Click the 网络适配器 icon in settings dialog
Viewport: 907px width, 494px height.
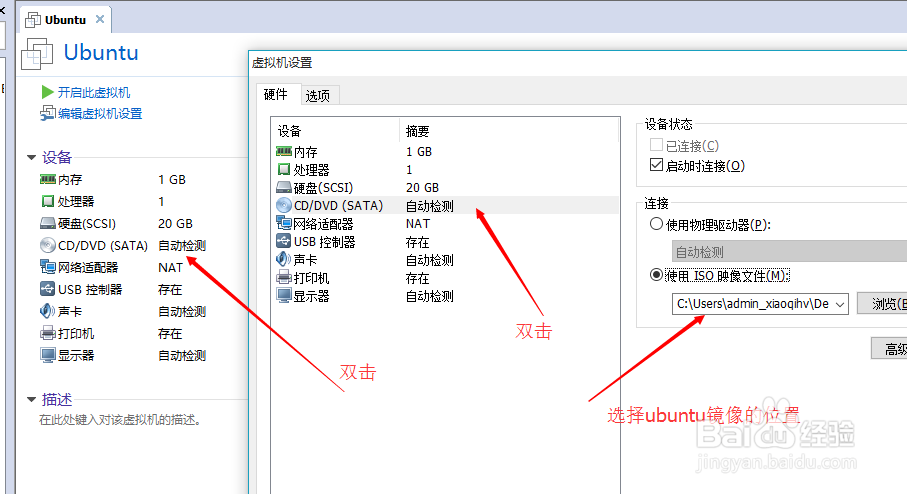tap(283, 223)
